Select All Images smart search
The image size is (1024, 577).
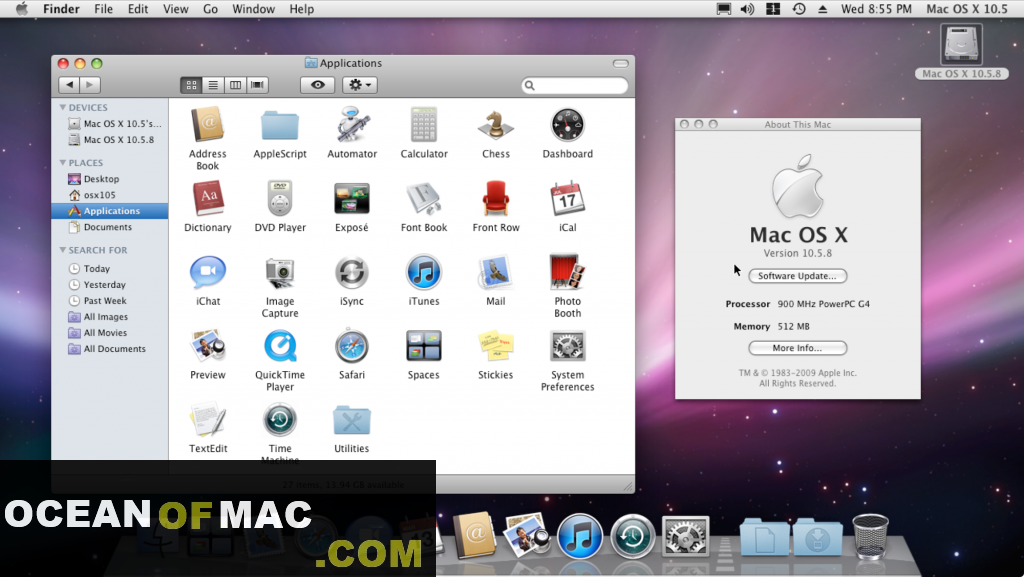pyautogui.click(x=110, y=317)
